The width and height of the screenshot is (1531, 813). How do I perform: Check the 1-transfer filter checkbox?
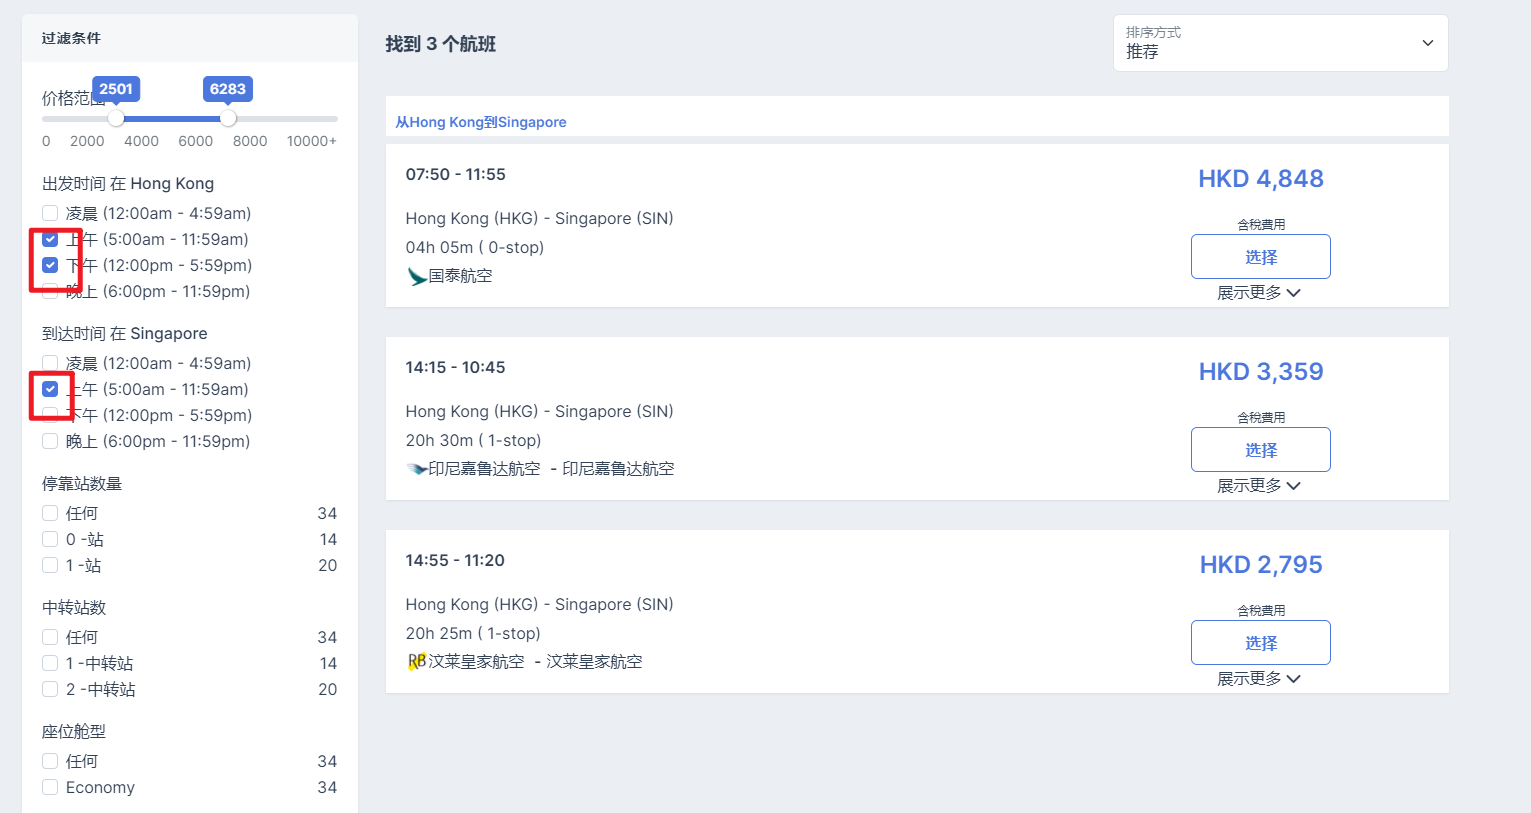tap(50, 664)
